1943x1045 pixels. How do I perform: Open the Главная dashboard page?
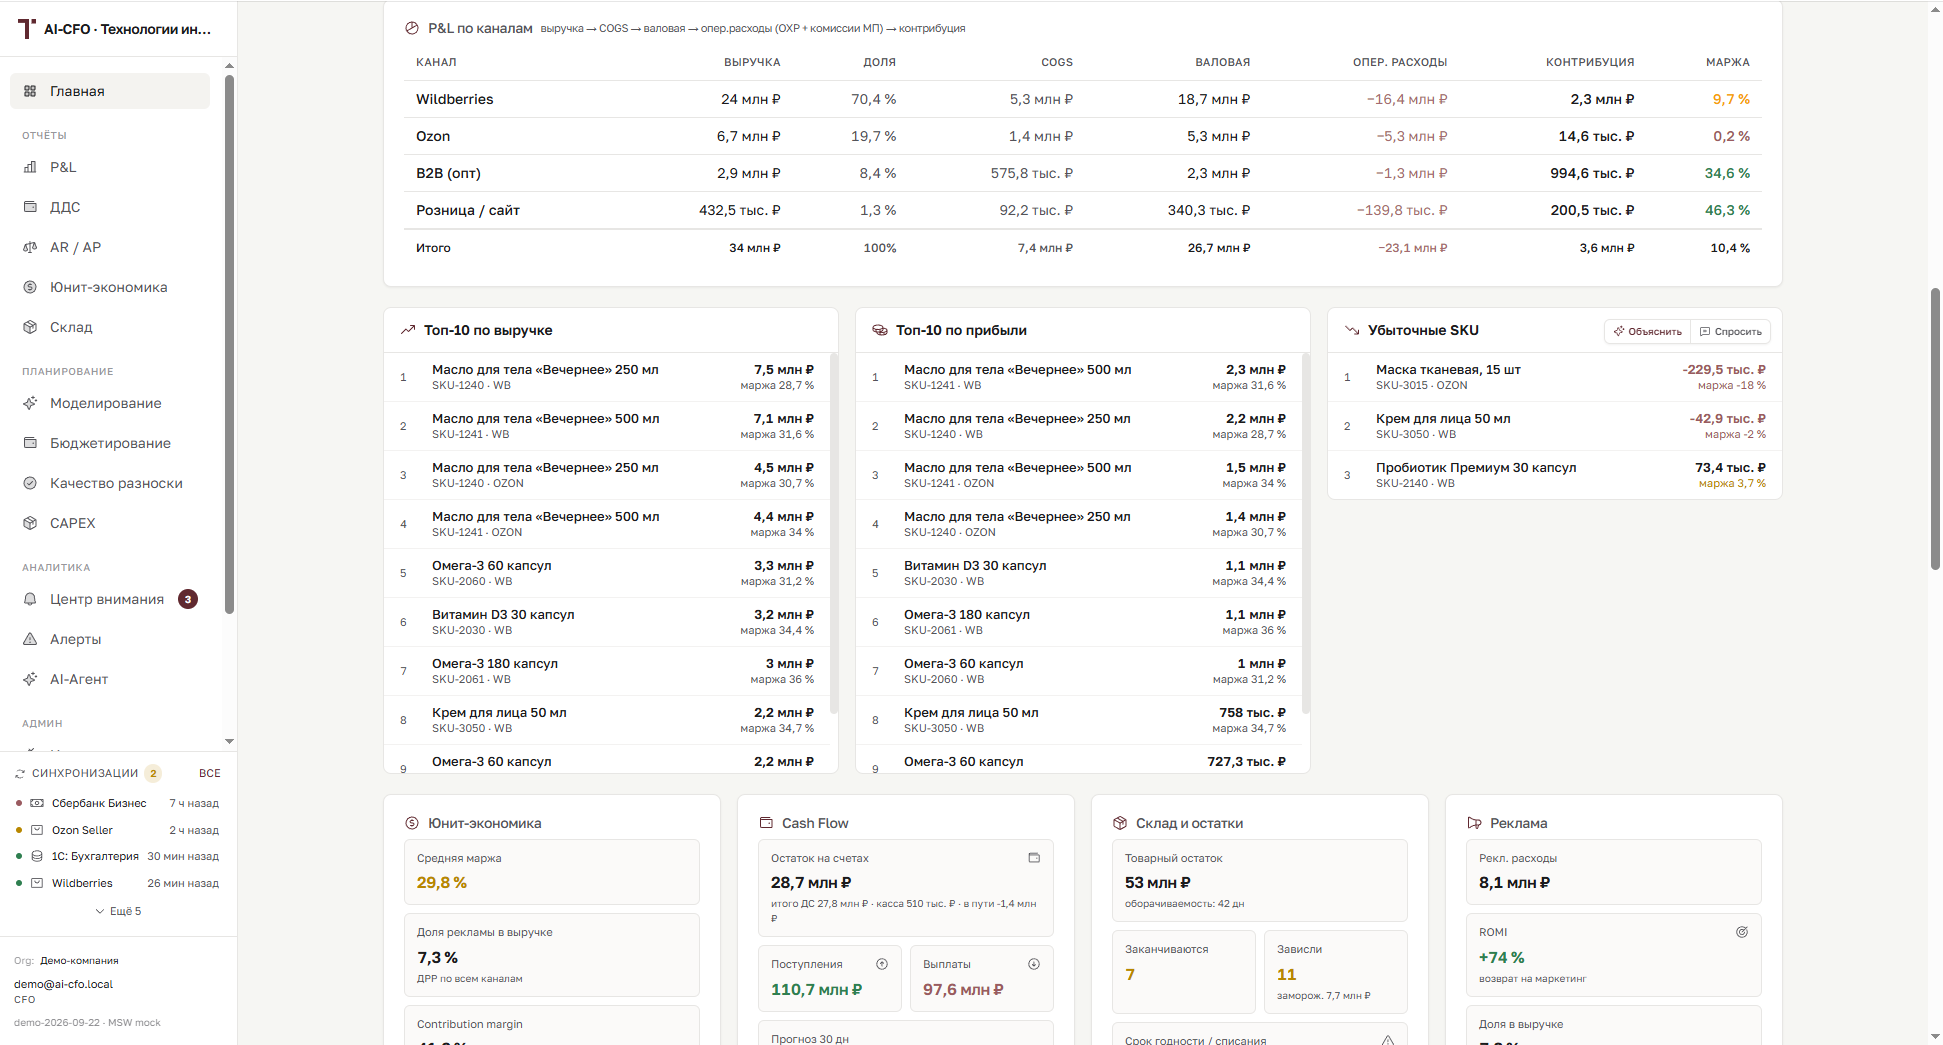click(110, 91)
